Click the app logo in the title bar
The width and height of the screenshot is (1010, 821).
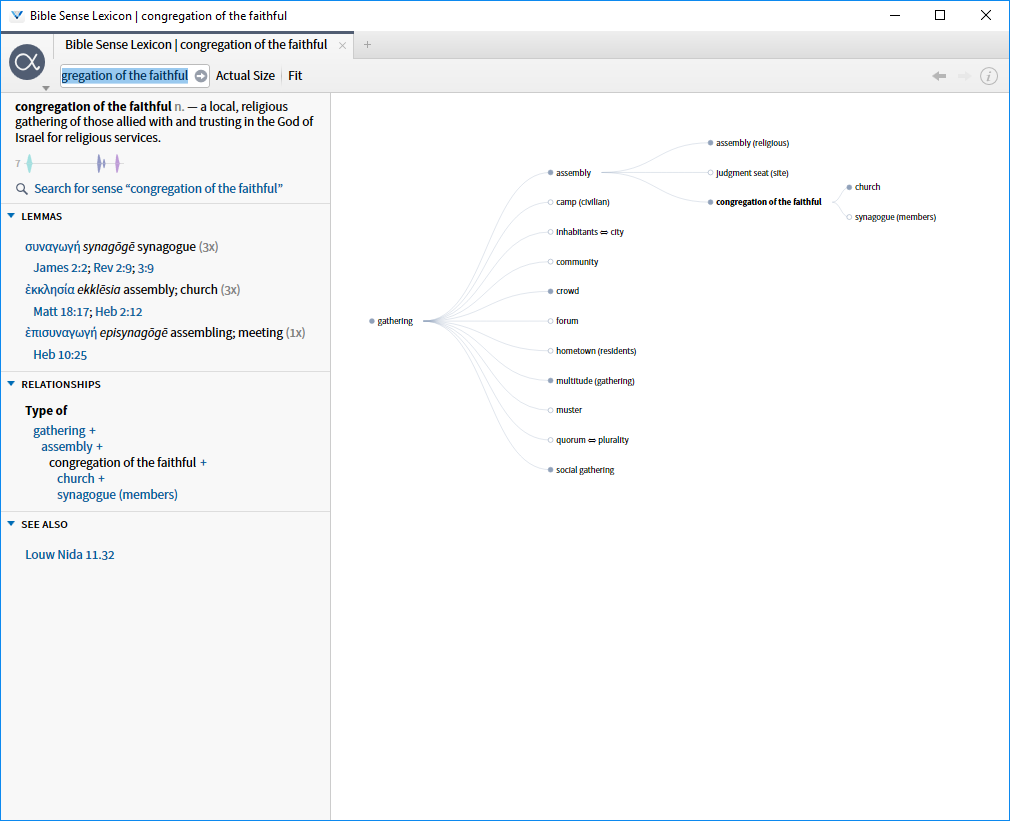17,15
